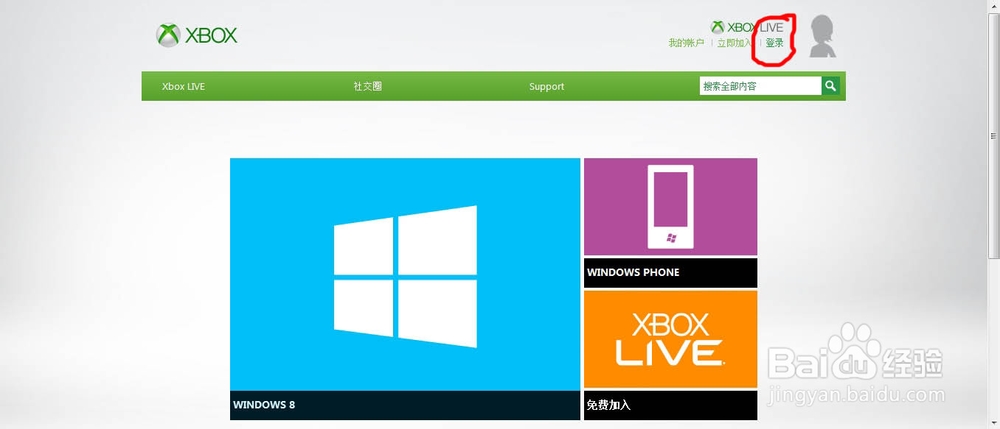Open the Xbox LIVE navigation menu item
Image resolution: width=1000 pixels, height=429 pixels.
tap(184, 87)
